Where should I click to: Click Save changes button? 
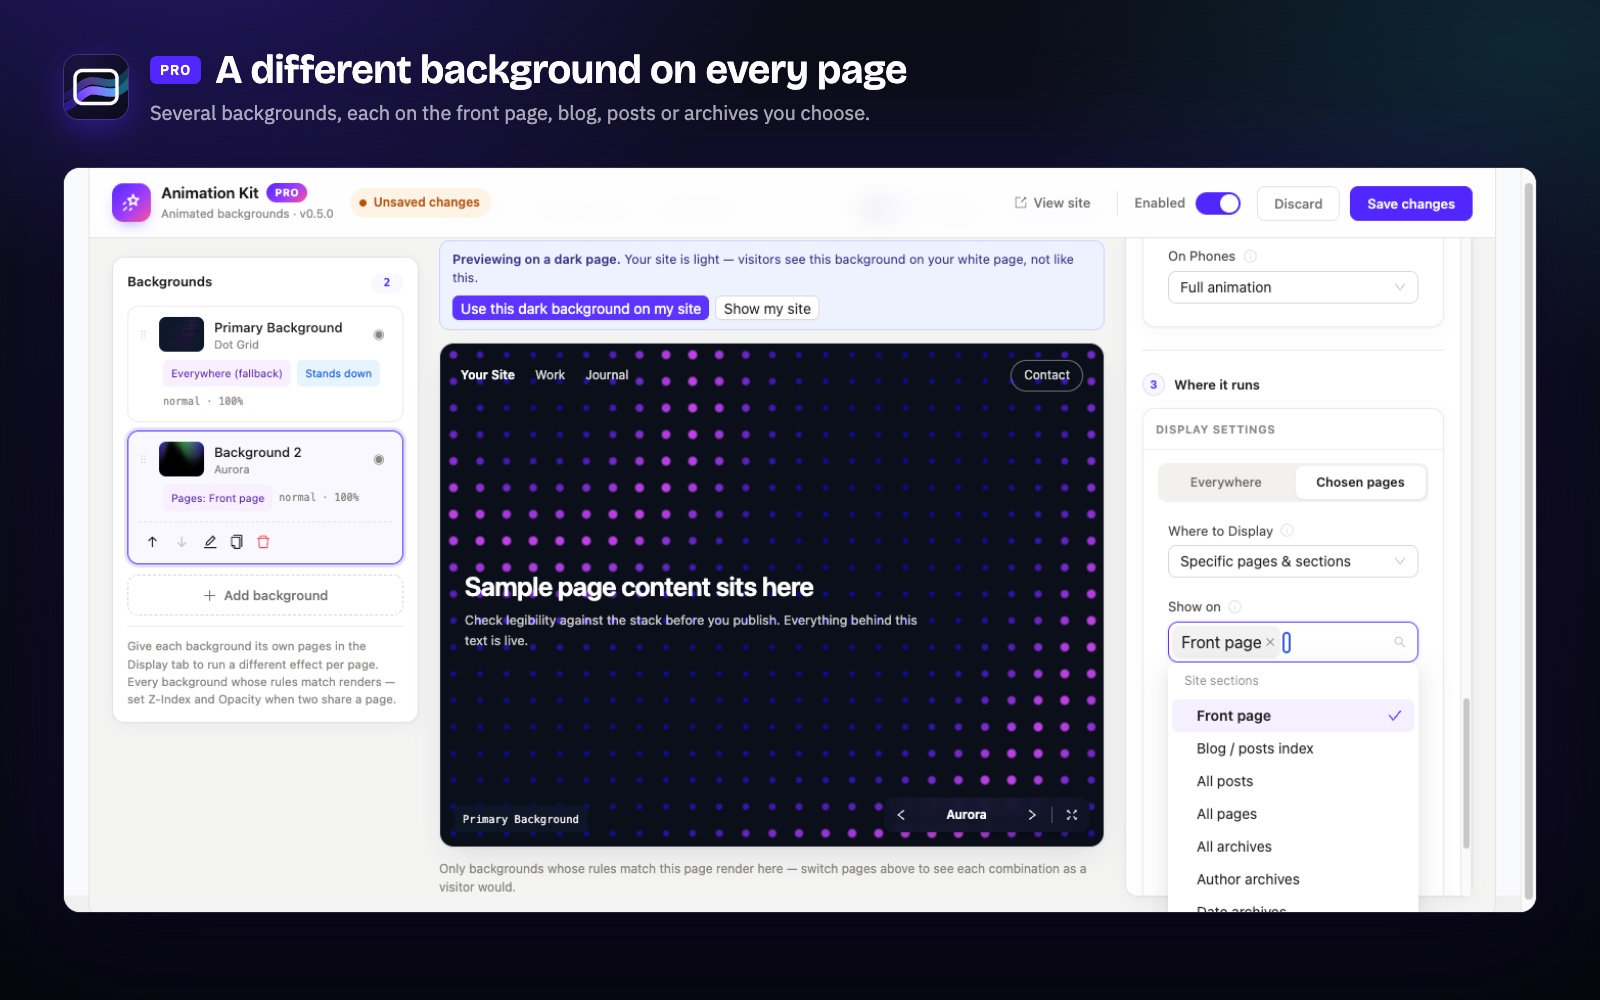point(1411,203)
